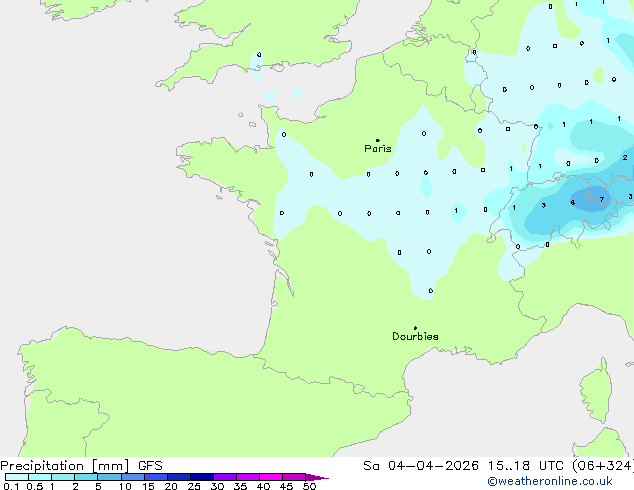Click the precipitation value 2 at the map's east edge
This screenshot has width=634, height=490.
(625, 157)
